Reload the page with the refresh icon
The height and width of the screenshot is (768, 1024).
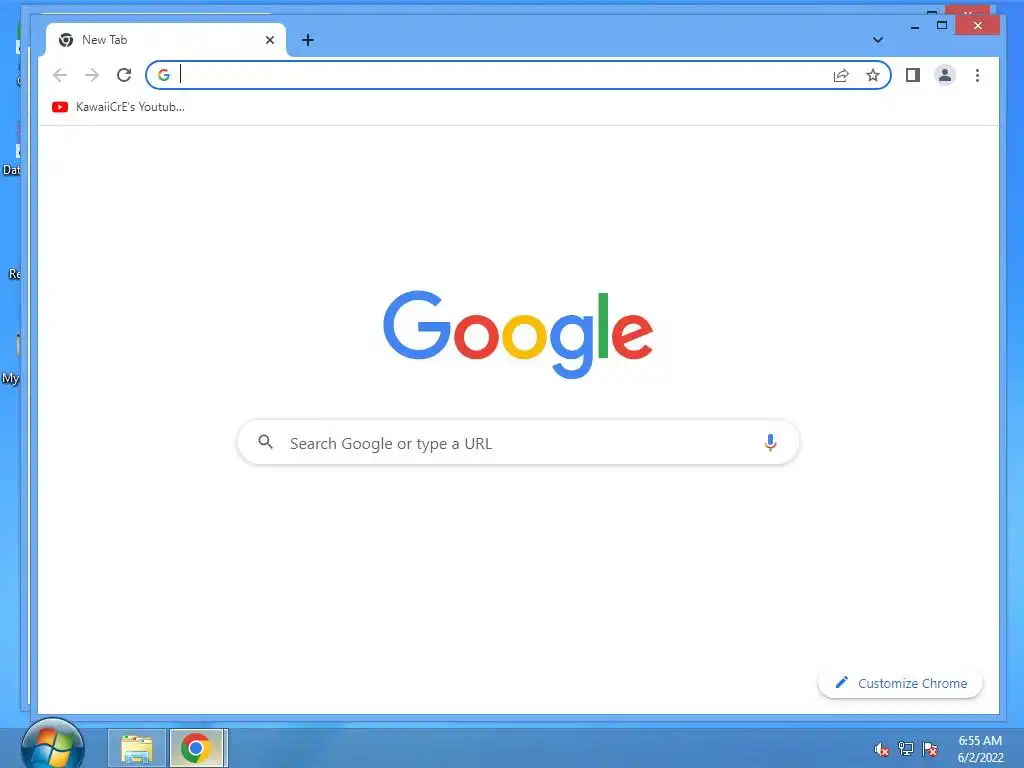click(124, 75)
